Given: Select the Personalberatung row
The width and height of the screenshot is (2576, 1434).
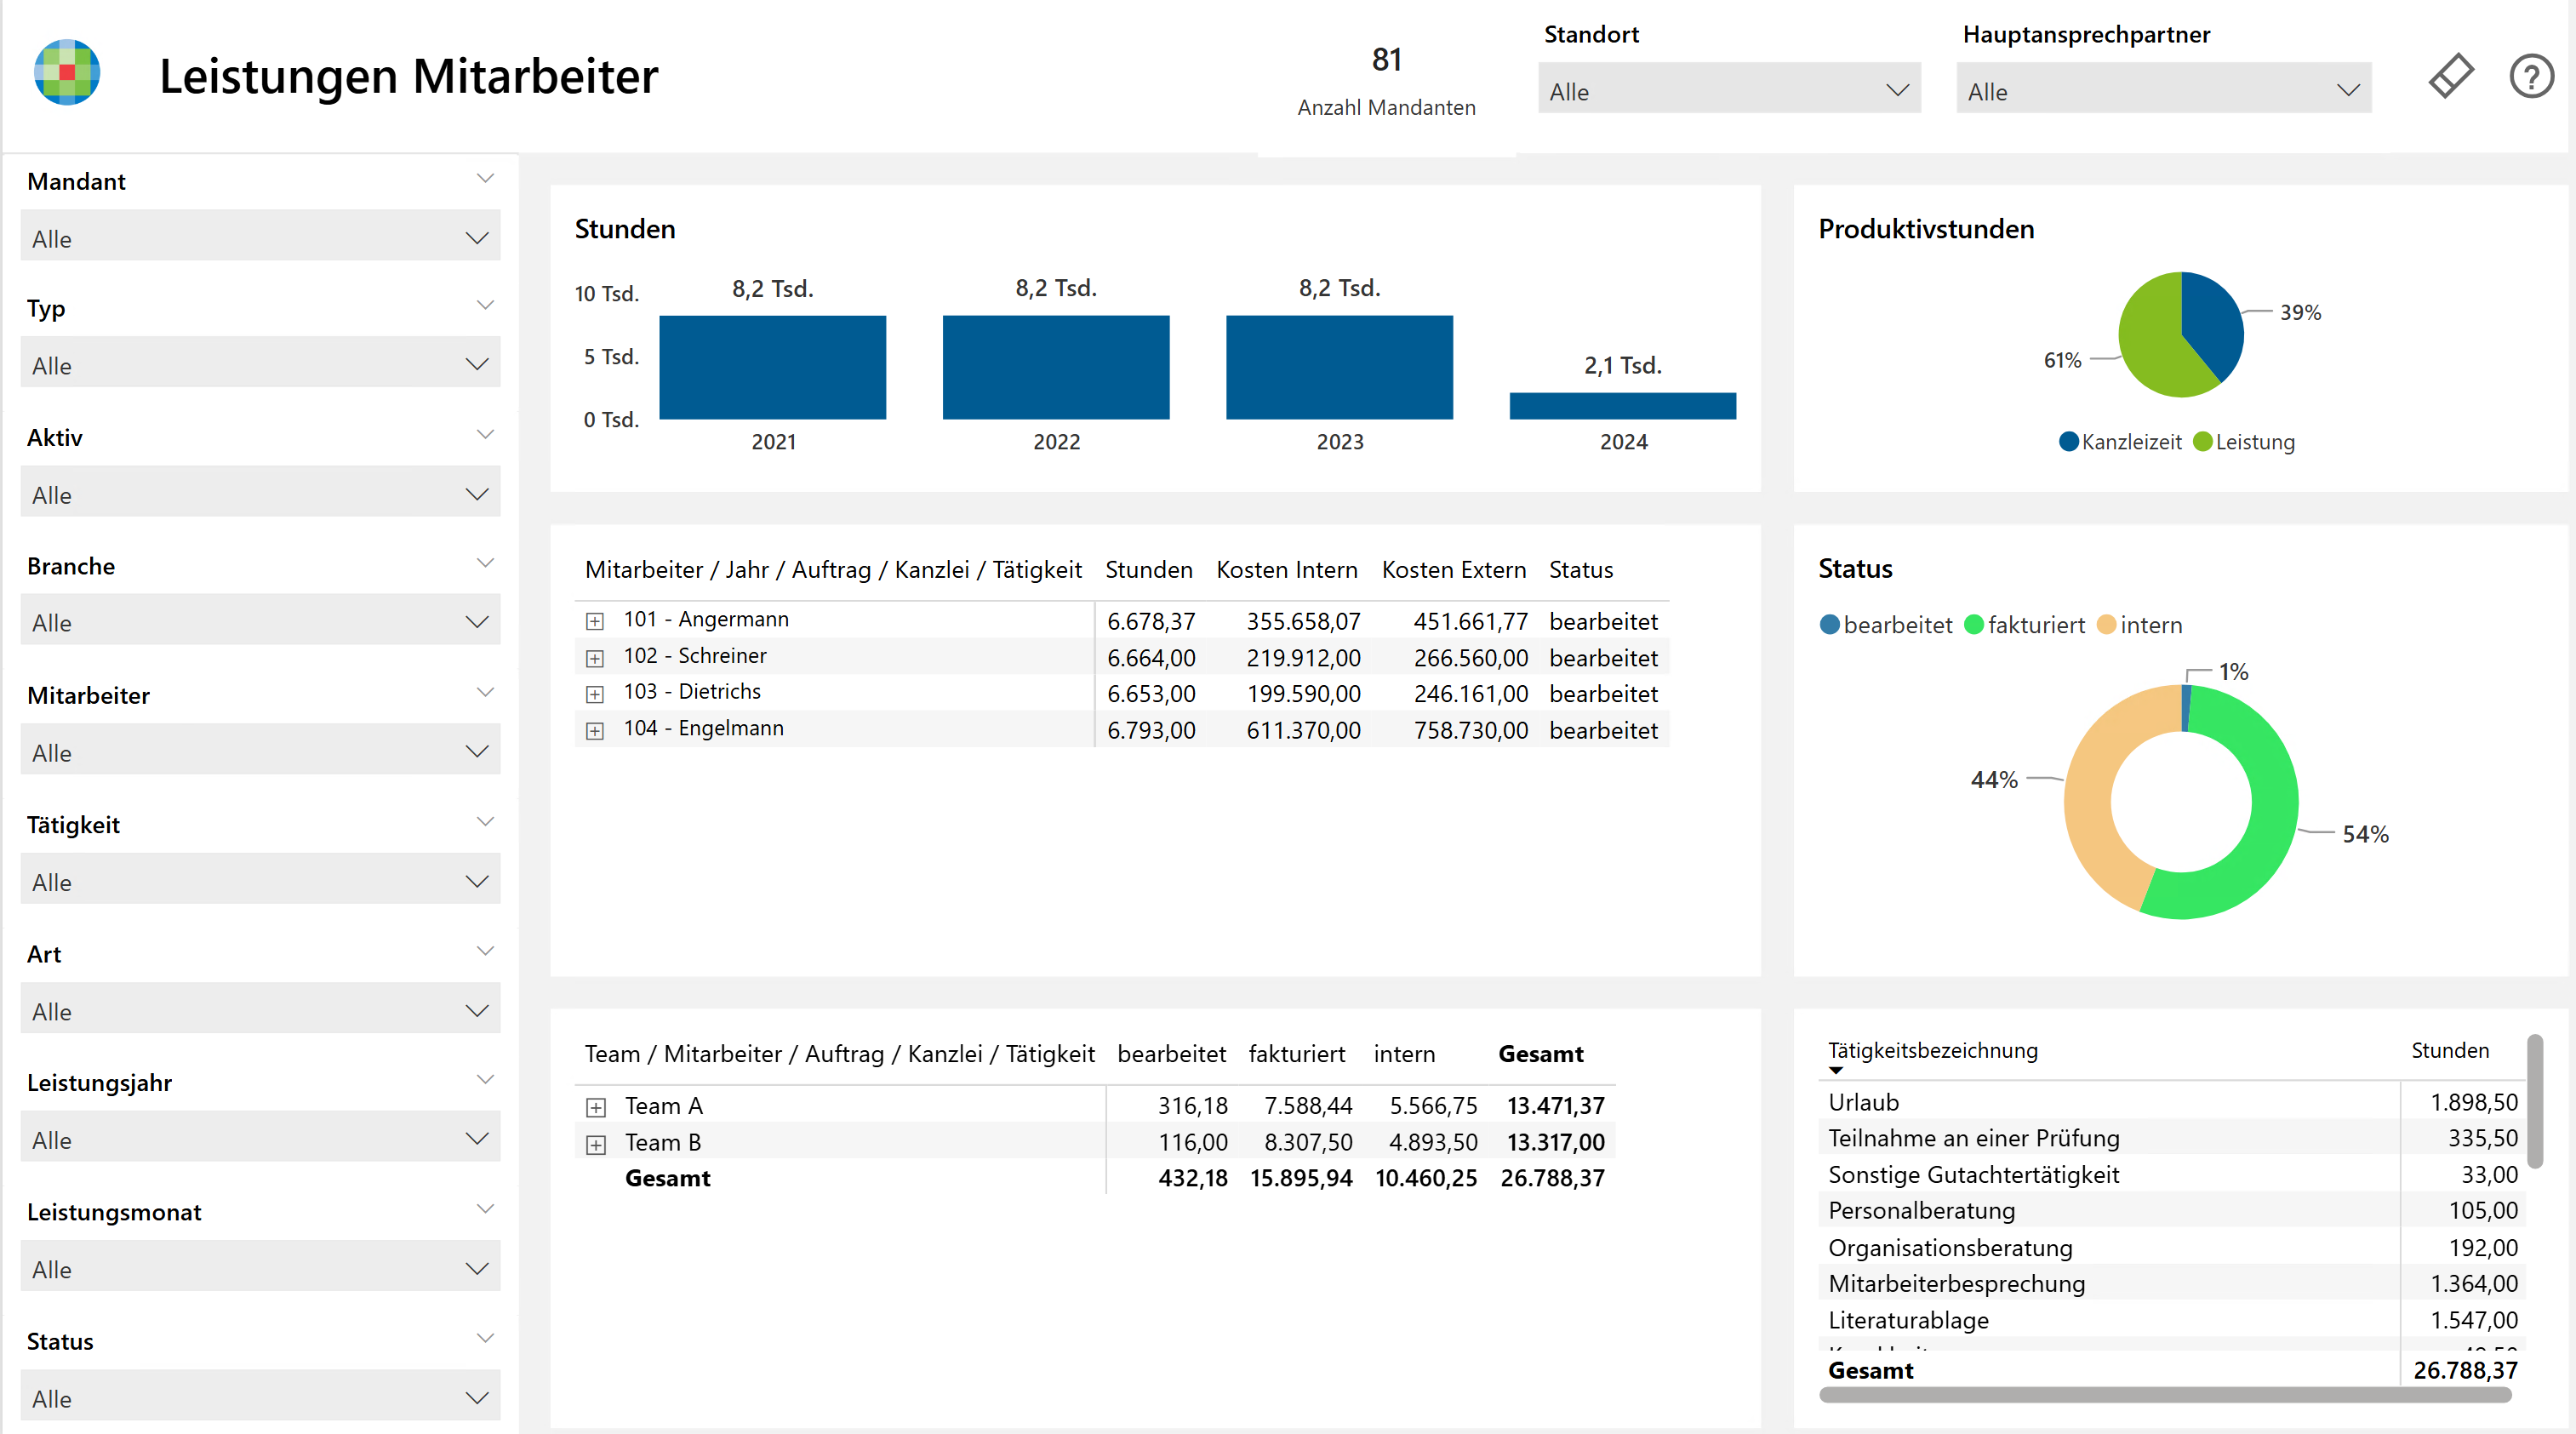Looking at the screenshot, I should coord(2173,1211).
